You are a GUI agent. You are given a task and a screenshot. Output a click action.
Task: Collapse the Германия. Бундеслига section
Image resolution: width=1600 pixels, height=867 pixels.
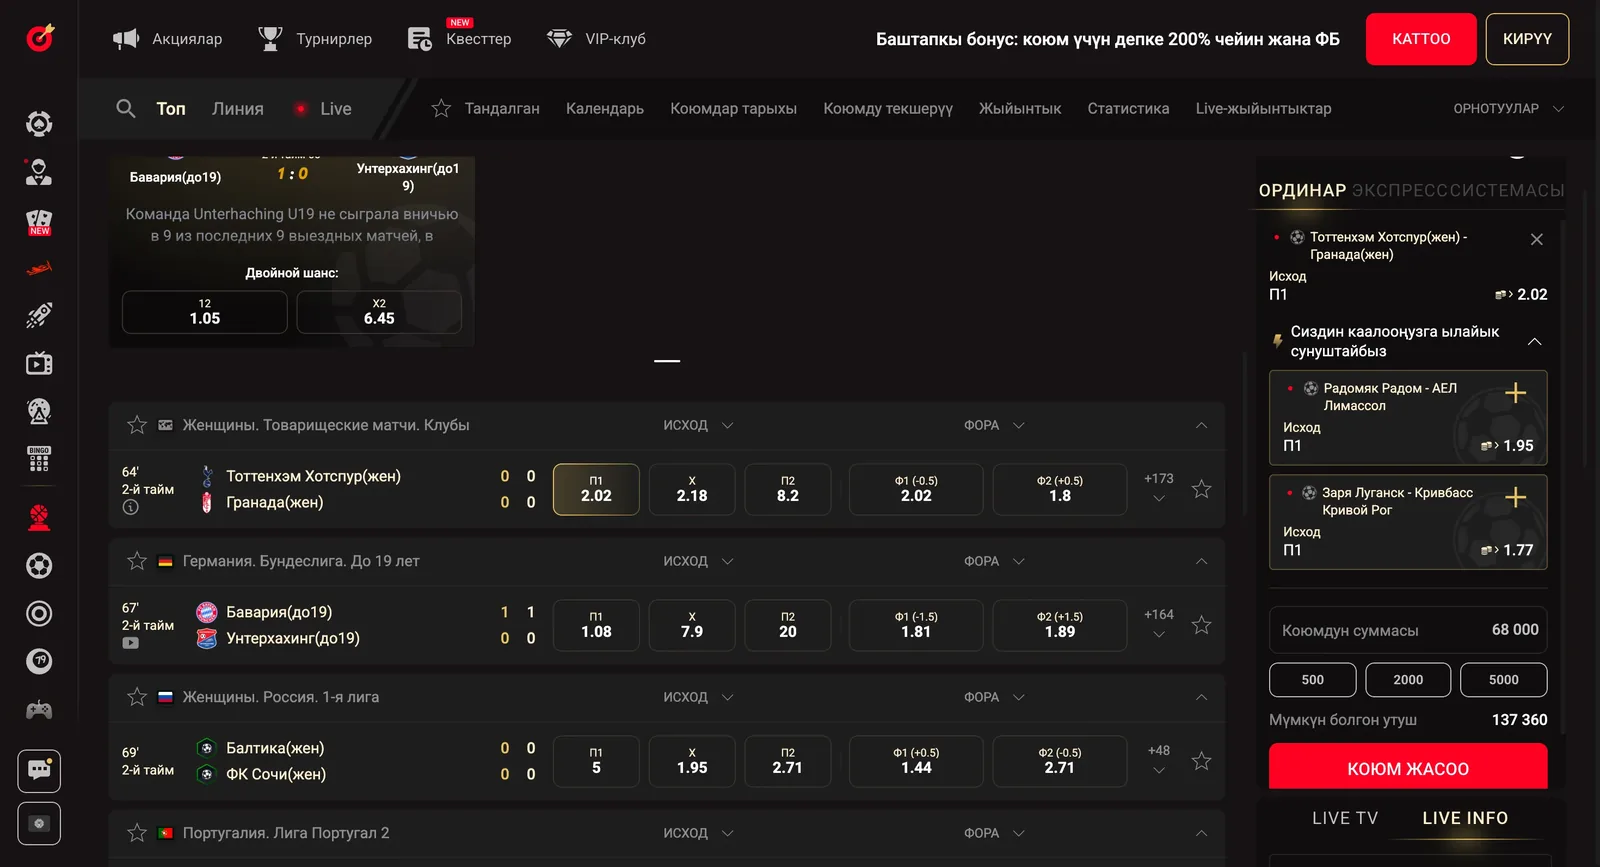click(x=1201, y=561)
